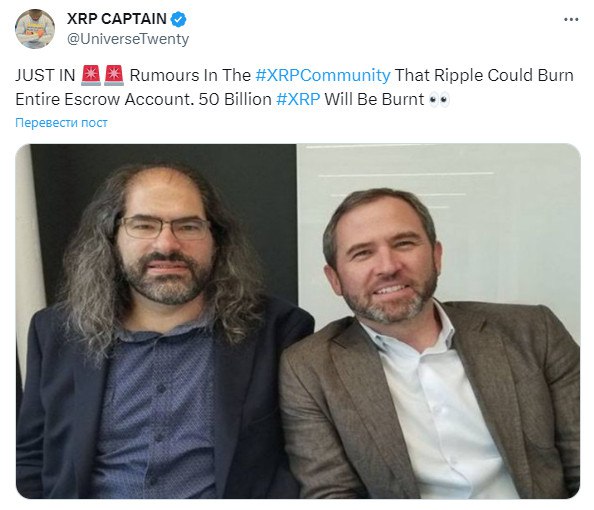
Task: Click the phrase Entire Escrow Account
Action: pyautogui.click(x=103, y=99)
